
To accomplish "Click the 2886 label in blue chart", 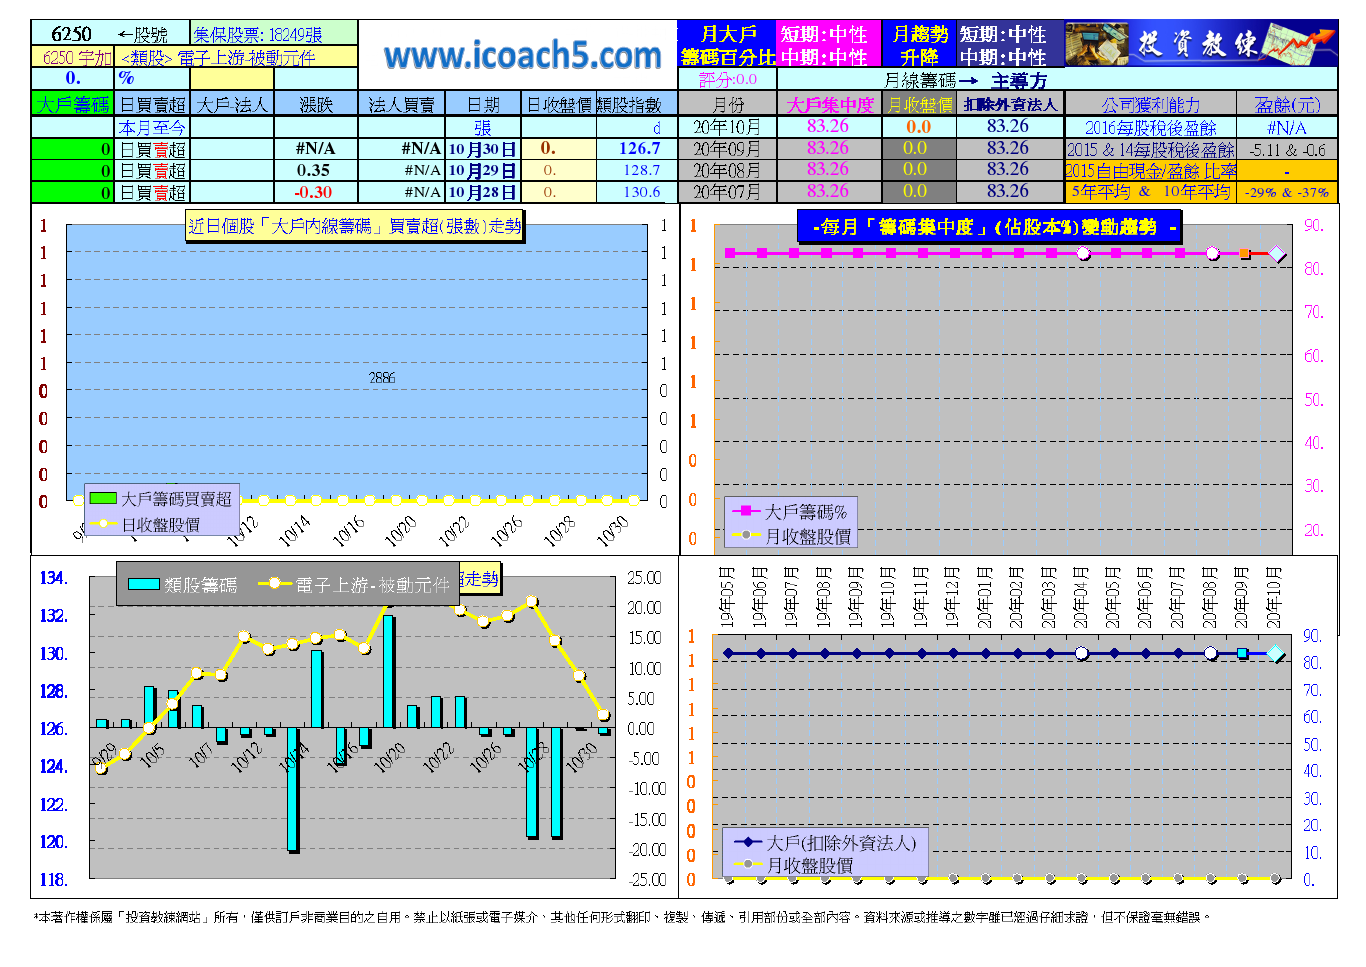I will 382,378.
